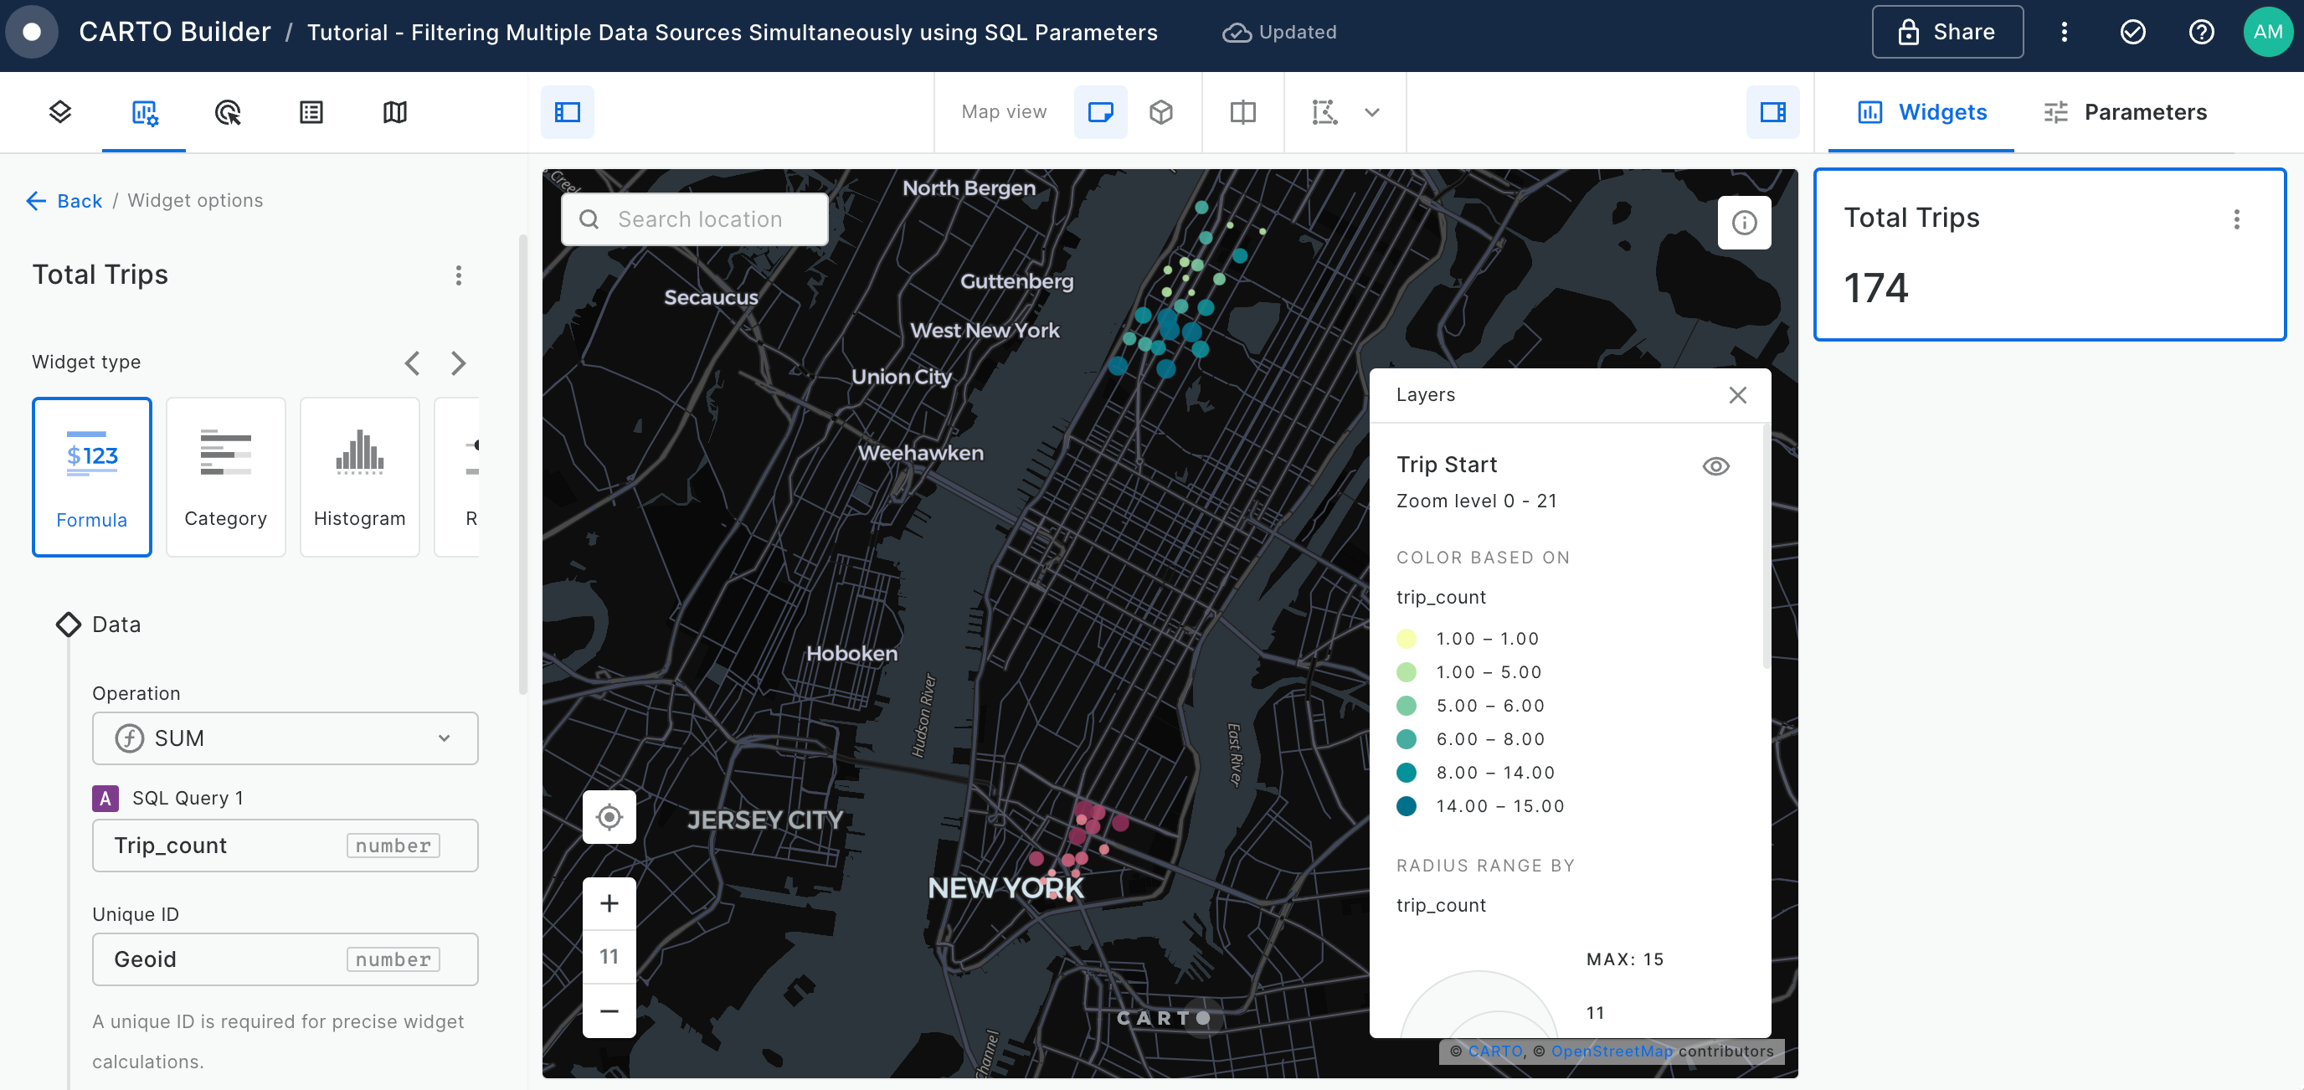Expand the feature selection tool dropdown

1372,112
